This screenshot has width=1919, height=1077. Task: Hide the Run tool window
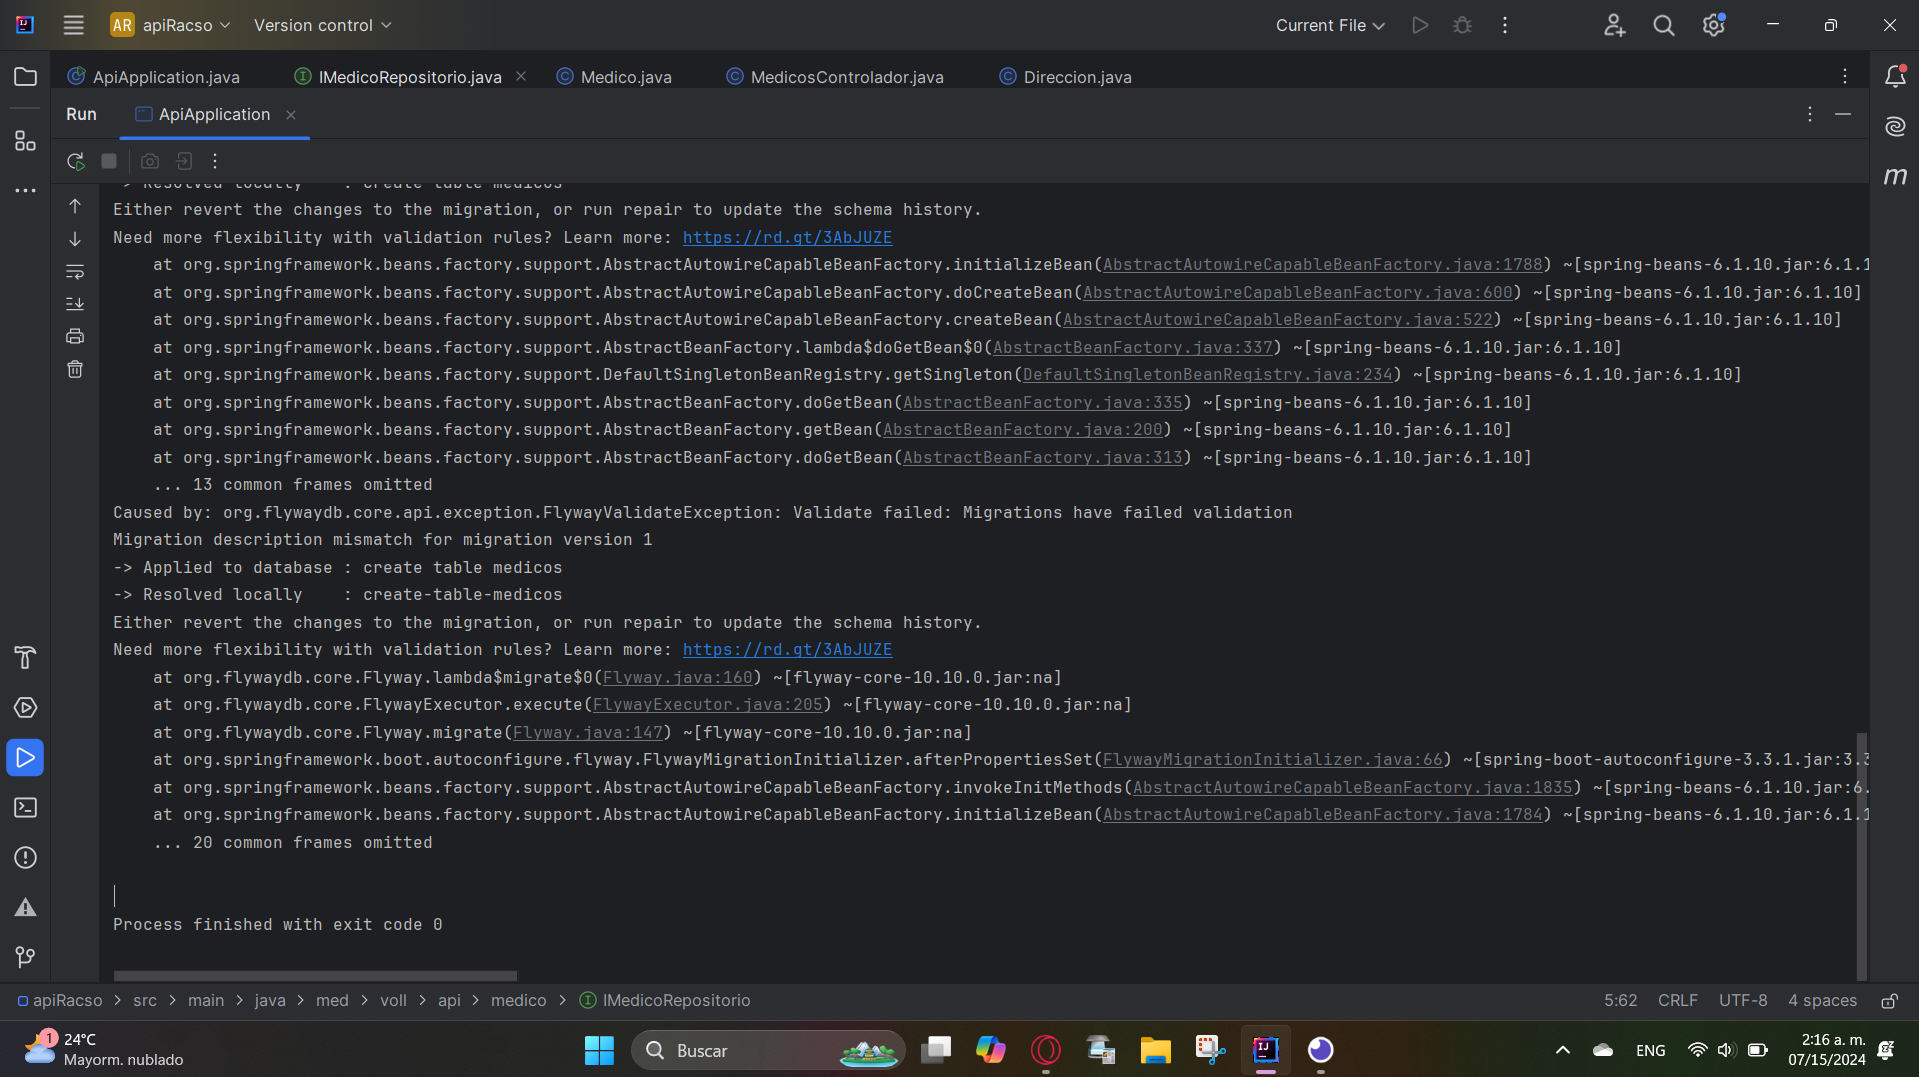(1843, 115)
